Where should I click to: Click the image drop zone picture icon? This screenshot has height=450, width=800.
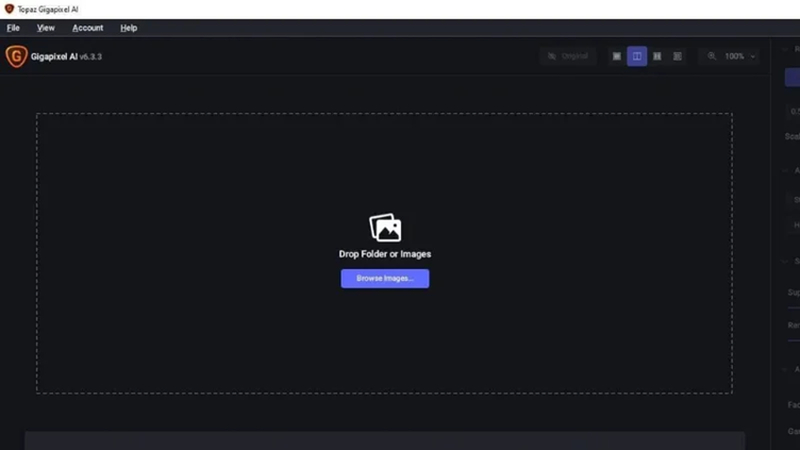385,228
